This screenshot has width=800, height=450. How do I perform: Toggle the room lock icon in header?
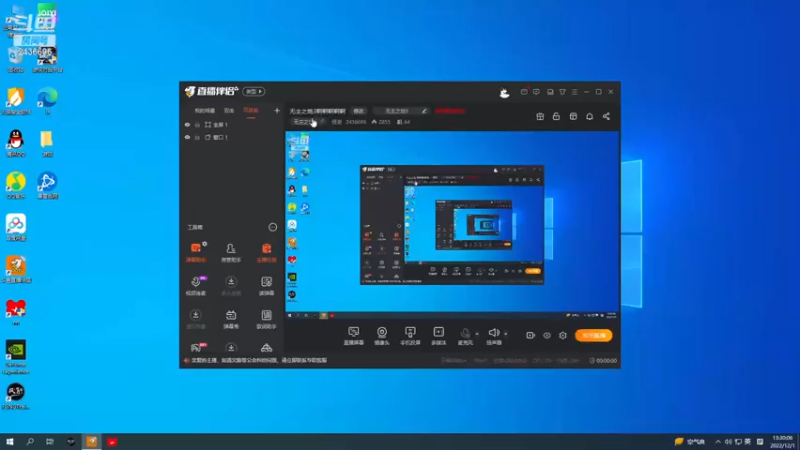coord(556,116)
